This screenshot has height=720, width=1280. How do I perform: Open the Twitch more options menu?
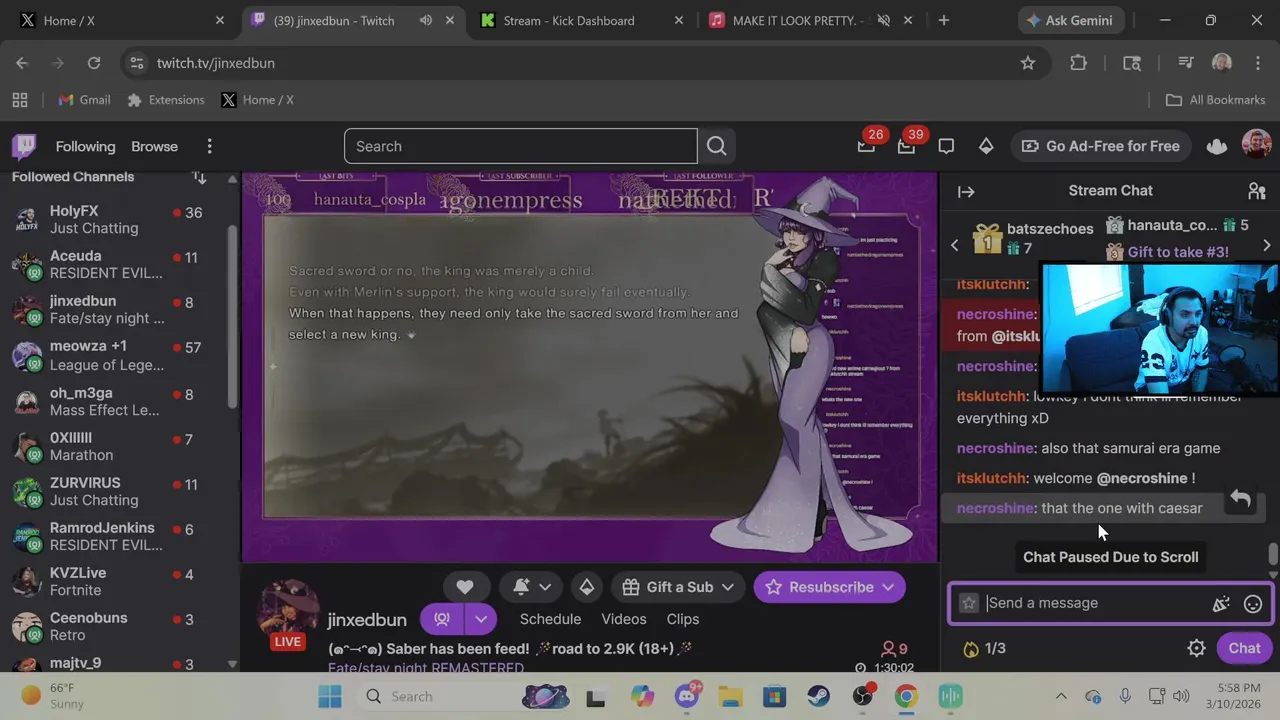(x=209, y=146)
